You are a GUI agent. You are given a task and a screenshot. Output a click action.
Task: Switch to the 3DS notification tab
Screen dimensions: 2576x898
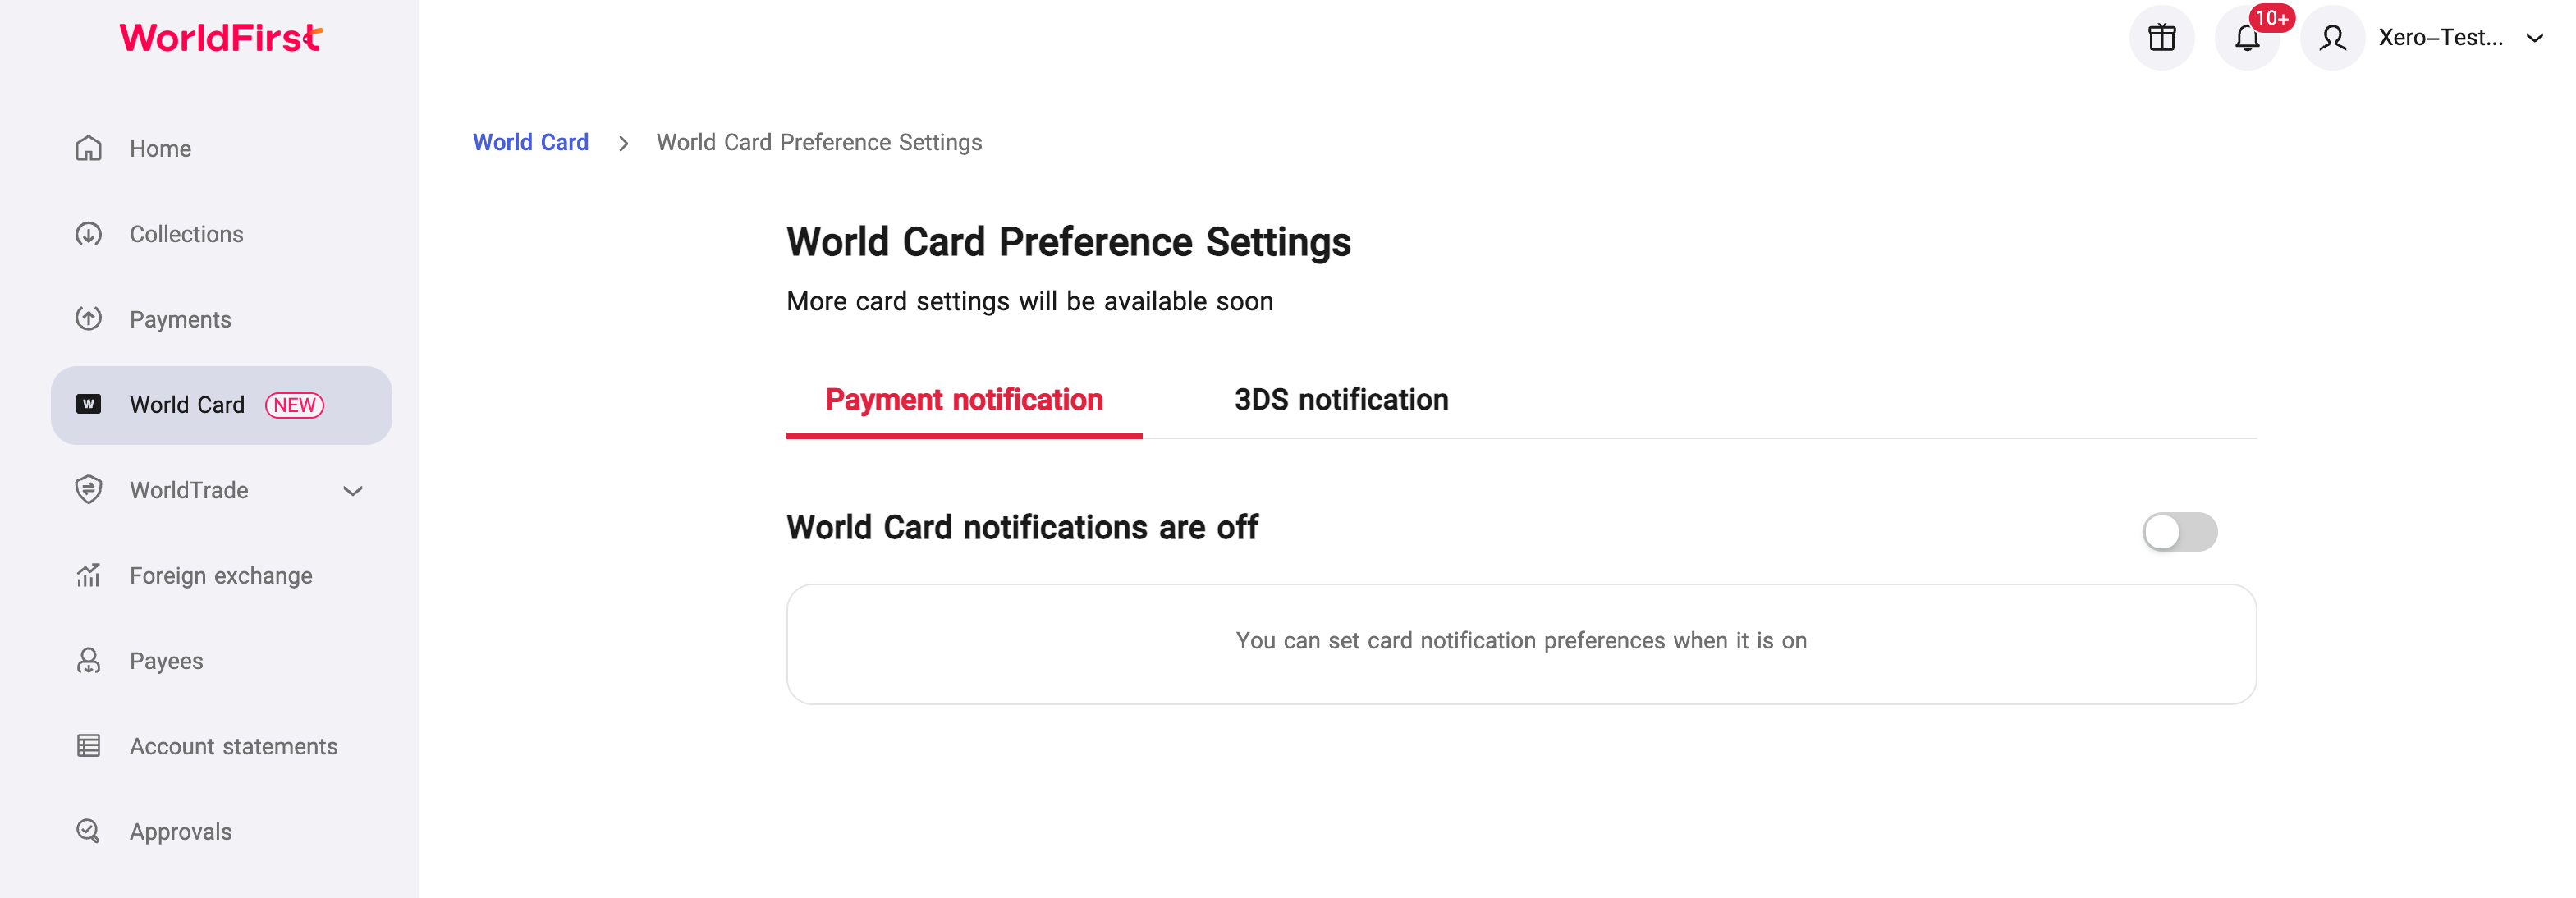click(1340, 400)
